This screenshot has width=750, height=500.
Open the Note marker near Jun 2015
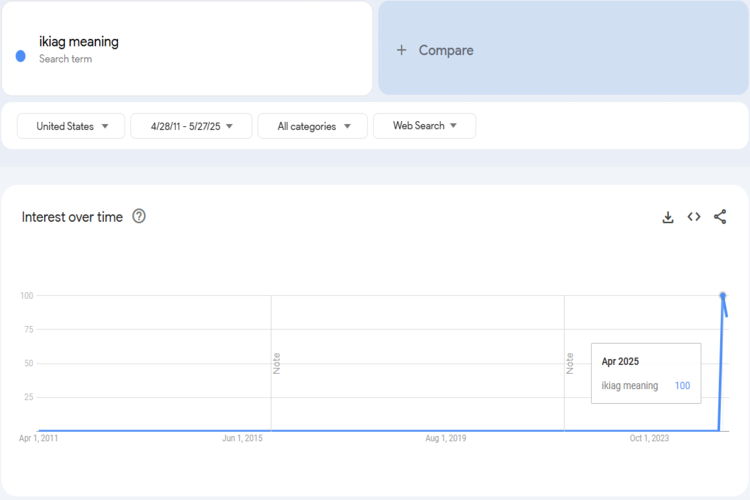276,363
